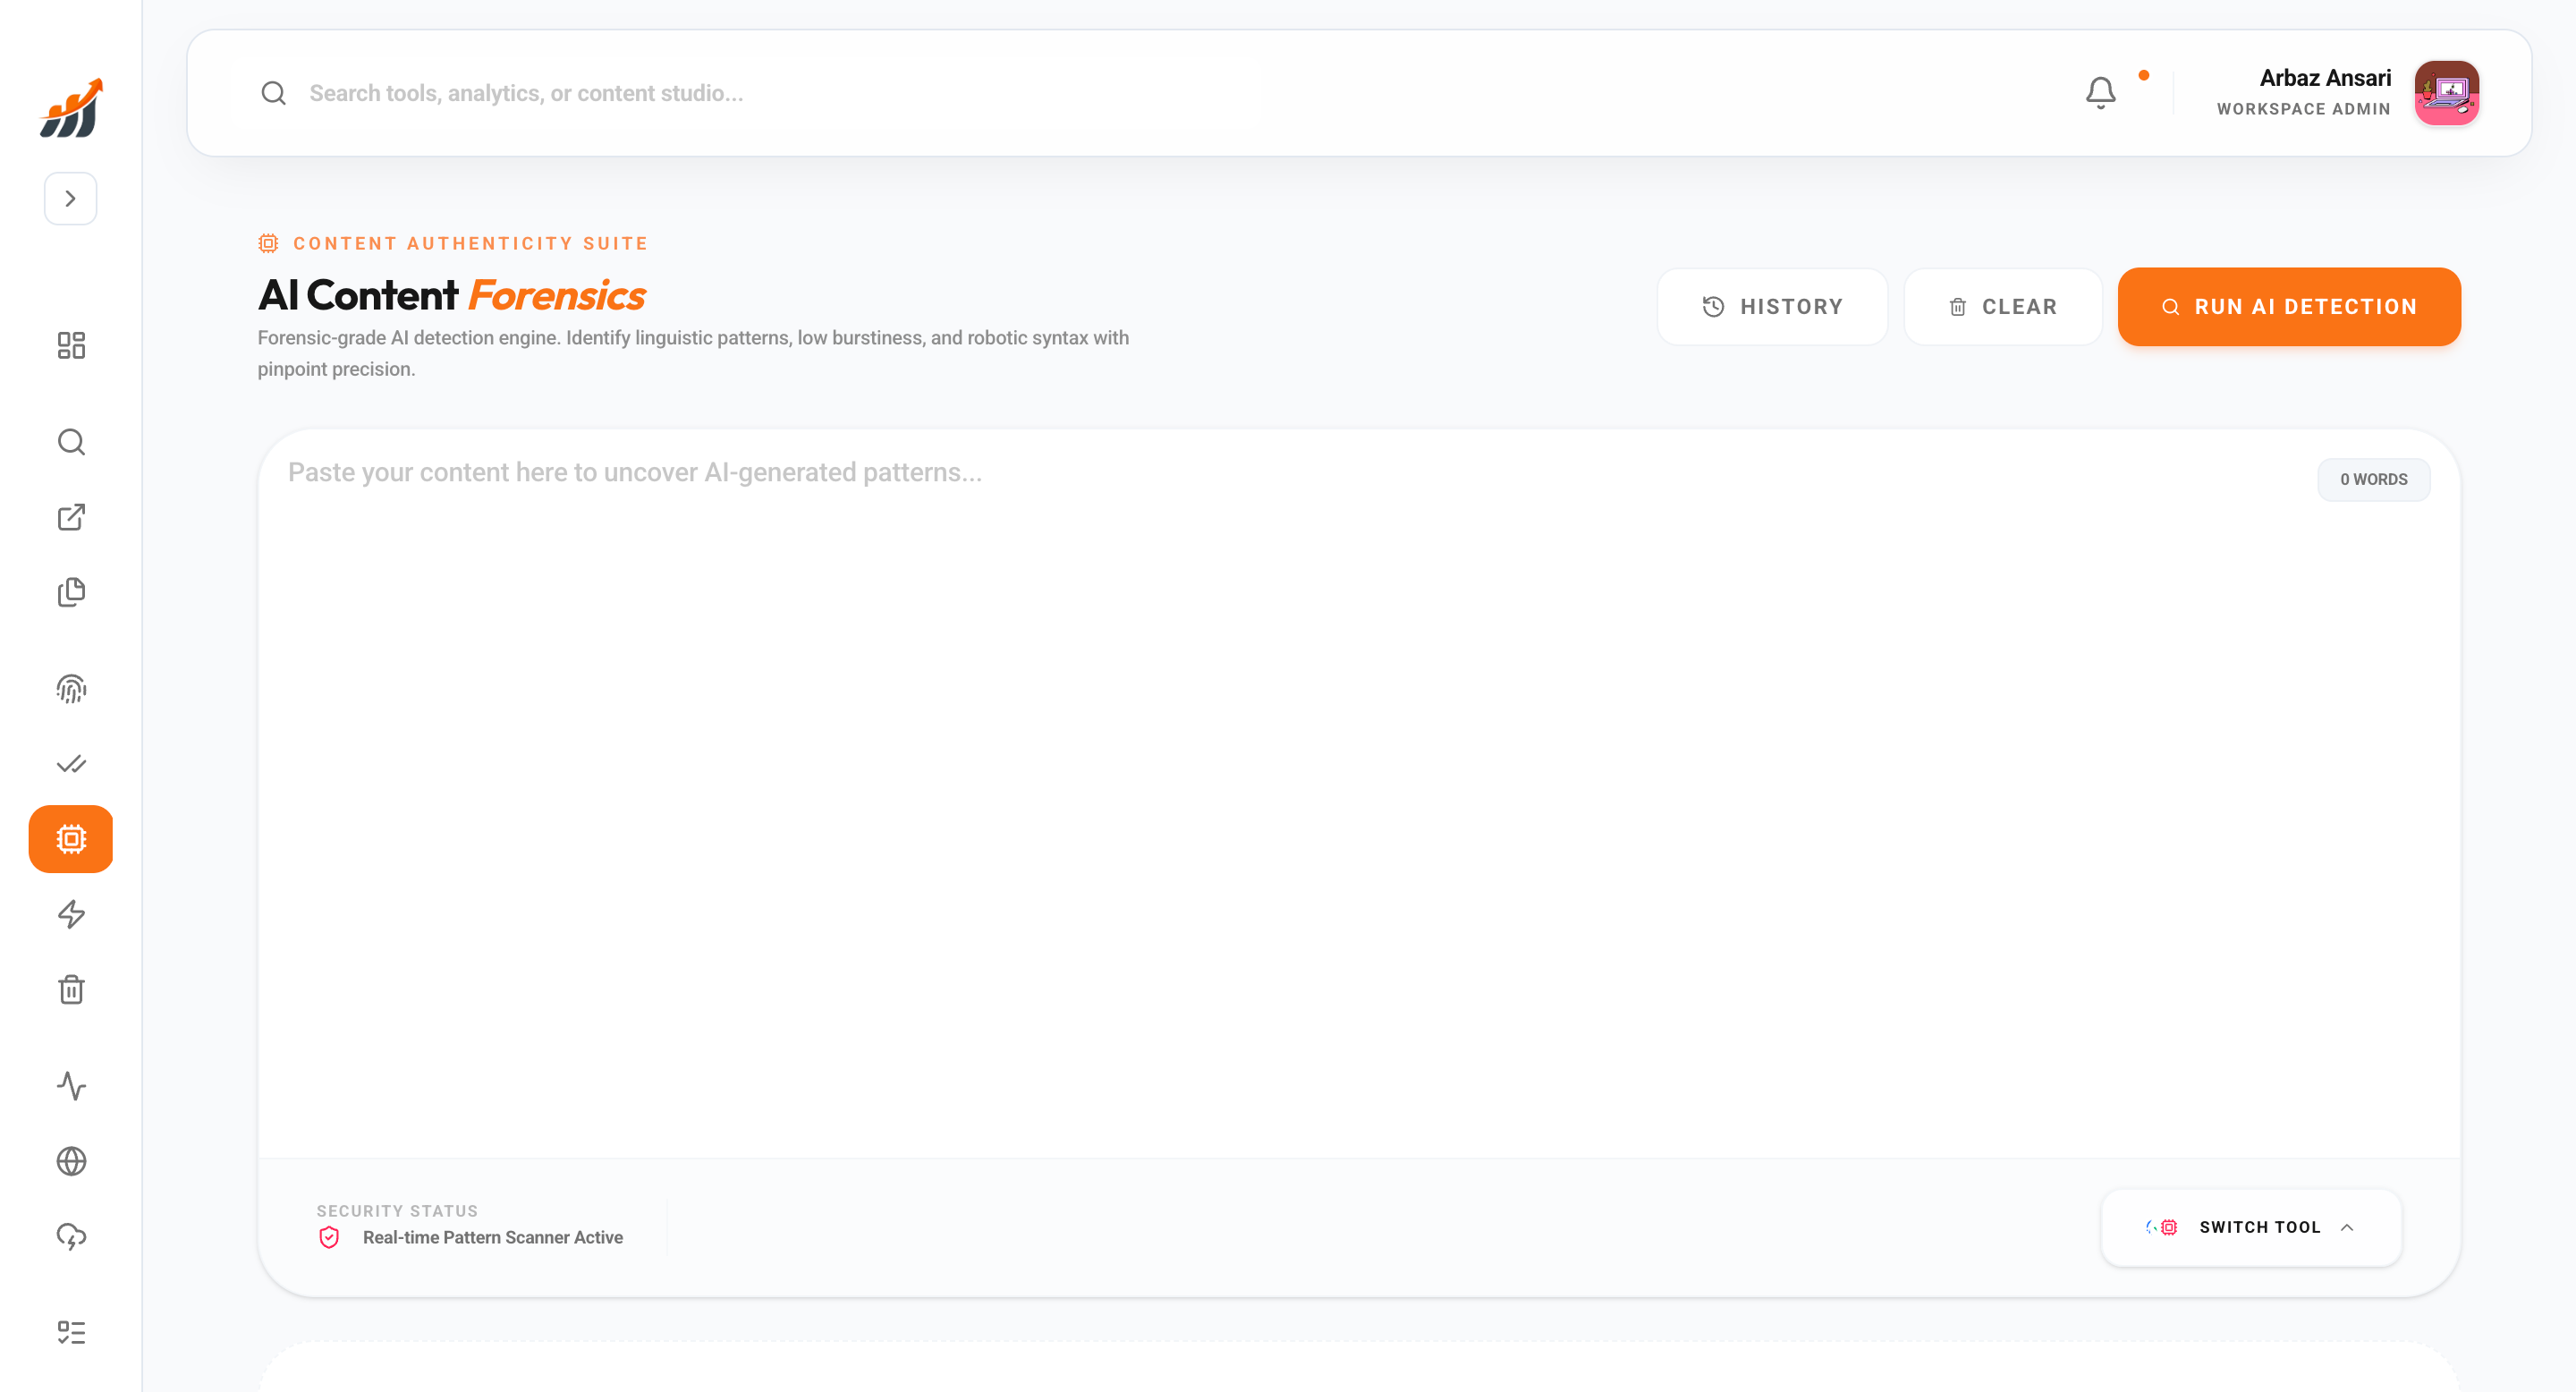
Task: Open the History panel
Action: pyautogui.click(x=1772, y=307)
